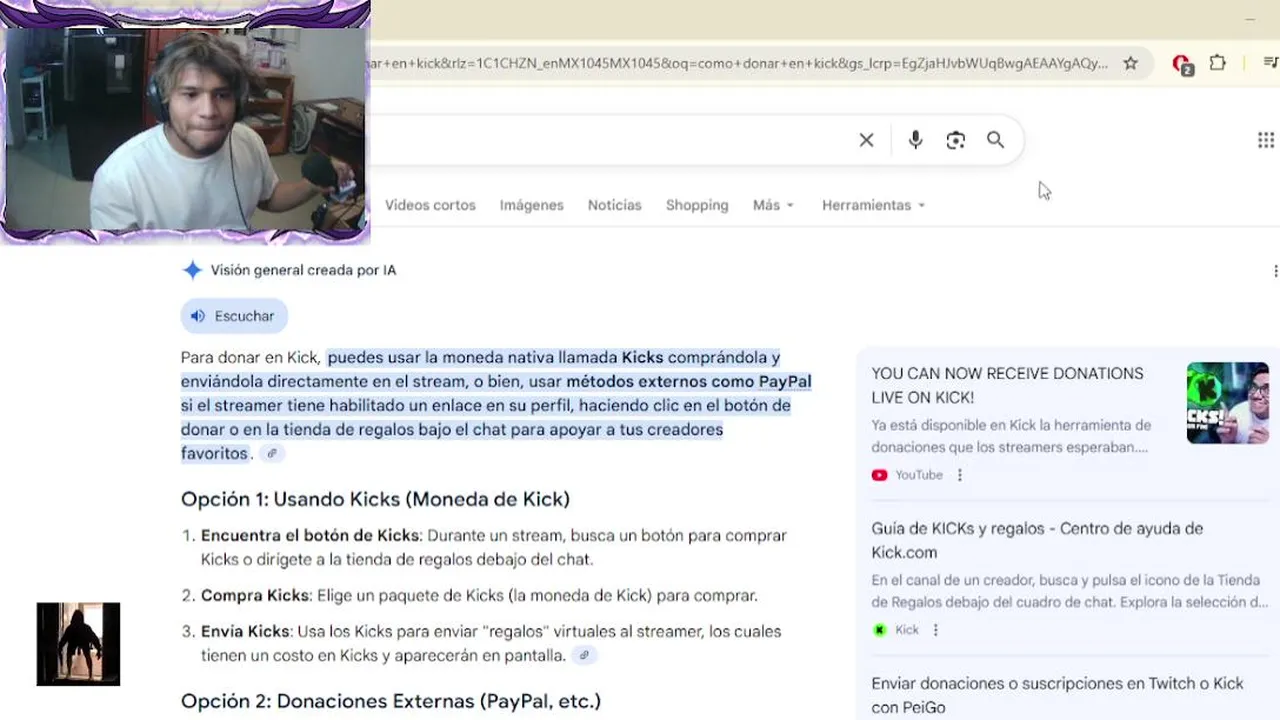Open 'Guía de KICKs y regalos' help article
1280x720 pixels.
pos(1037,540)
